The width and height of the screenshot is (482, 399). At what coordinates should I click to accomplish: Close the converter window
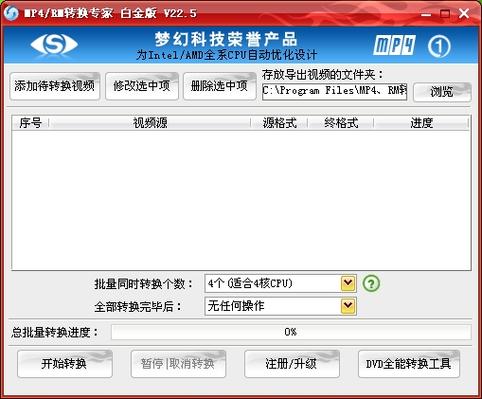pyautogui.click(x=464, y=14)
